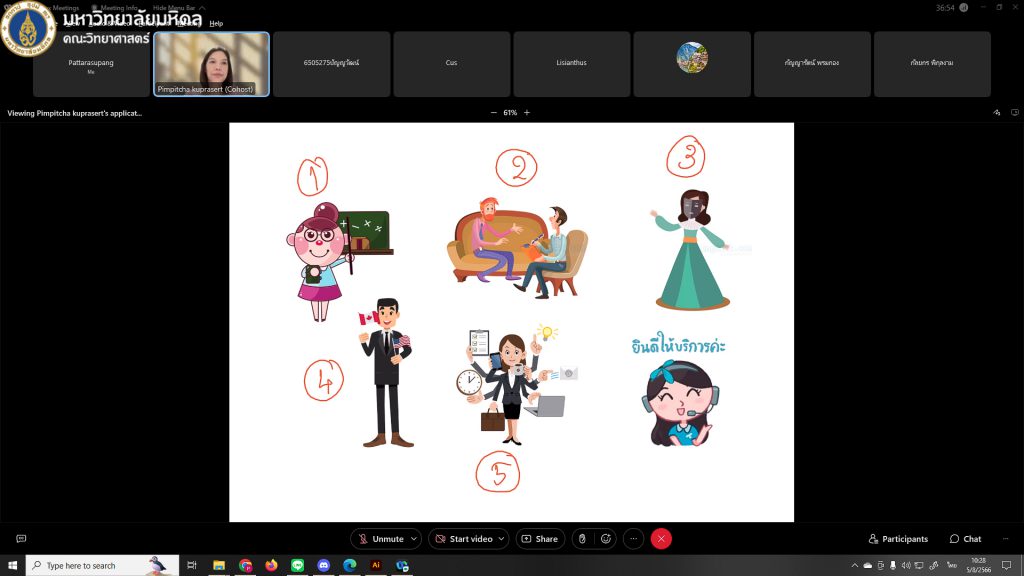The image size is (1024, 576).
Task: Zoom in shared content with plus button
Action: click(527, 113)
